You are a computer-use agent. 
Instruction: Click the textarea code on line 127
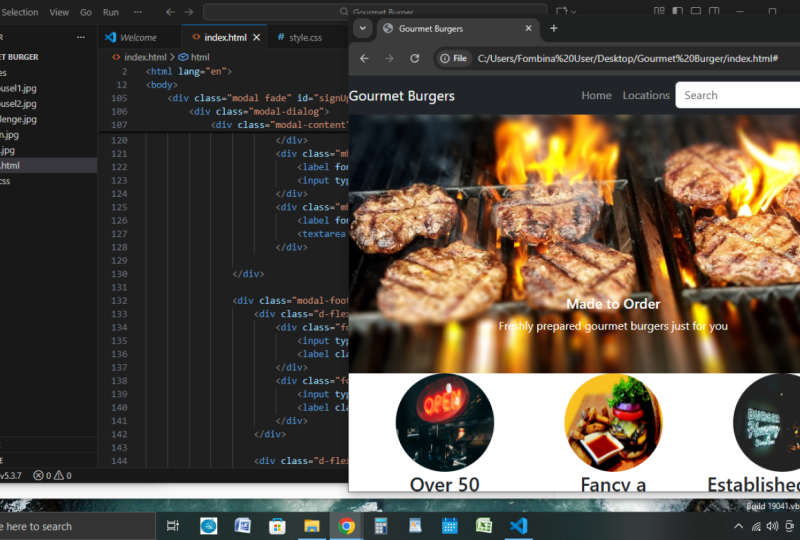(x=321, y=234)
